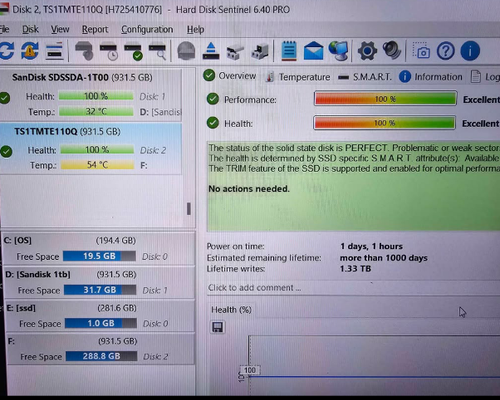The width and height of the screenshot is (500, 400).
Task: Click the 'more than 1000 days' value
Action: pyautogui.click(x=383, y=258)
